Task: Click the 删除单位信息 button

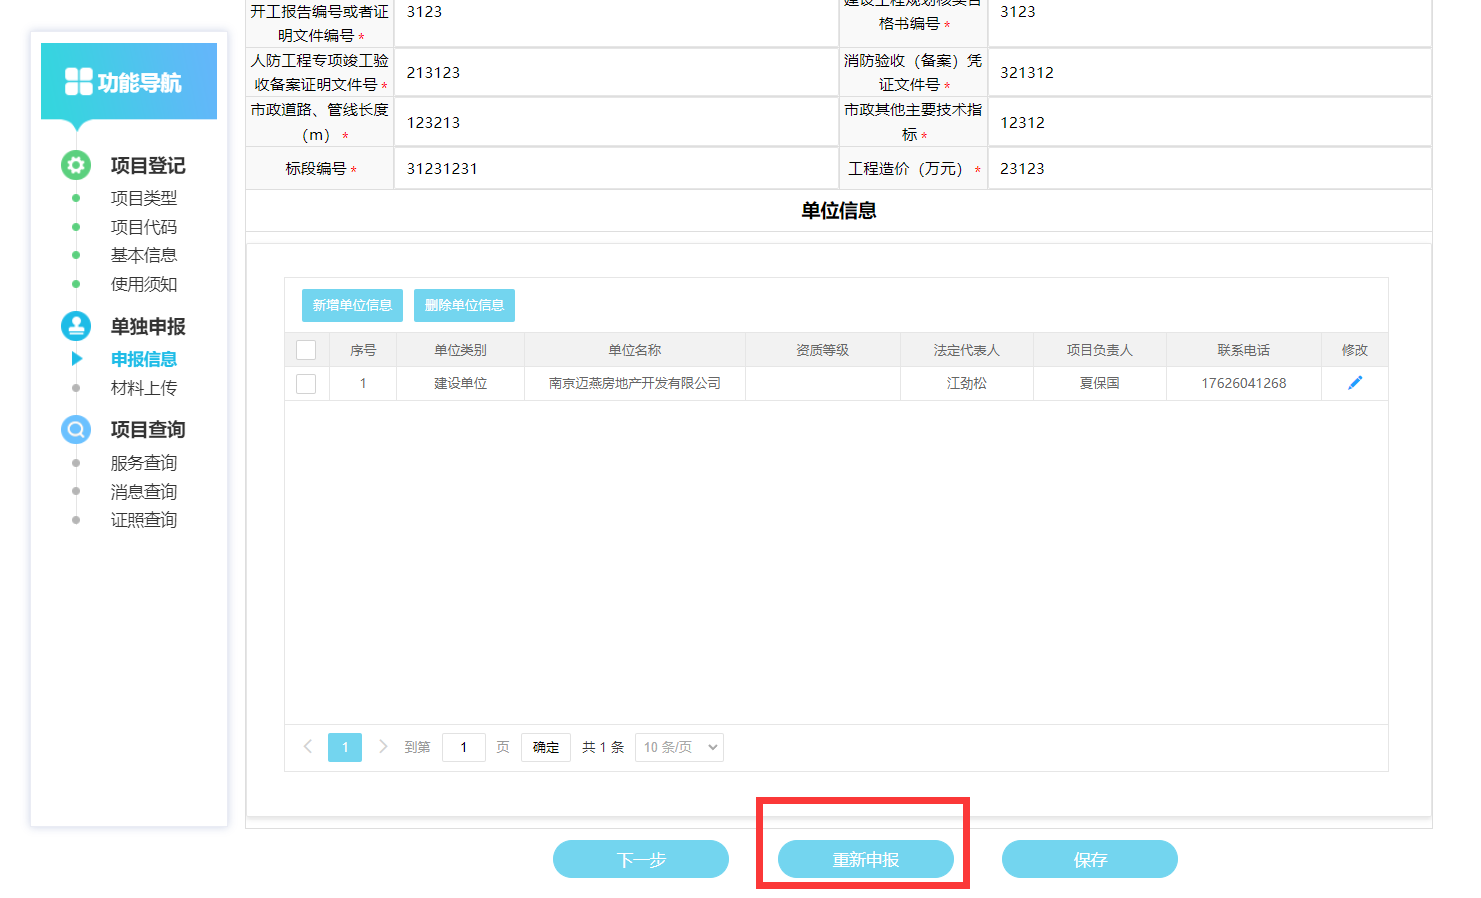Action: [x=464, y=305]
